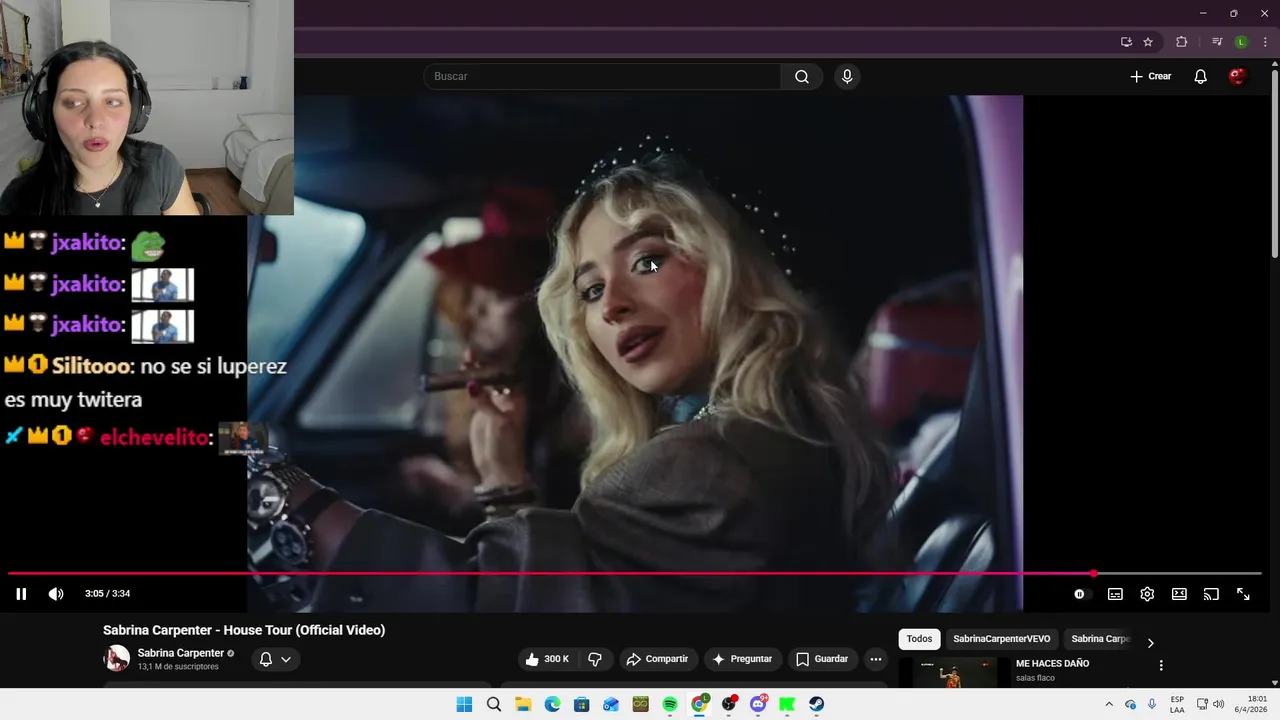Screen dimensions: 1280x720
Task: Focus the Buscar search field
Action: [602, 77]
